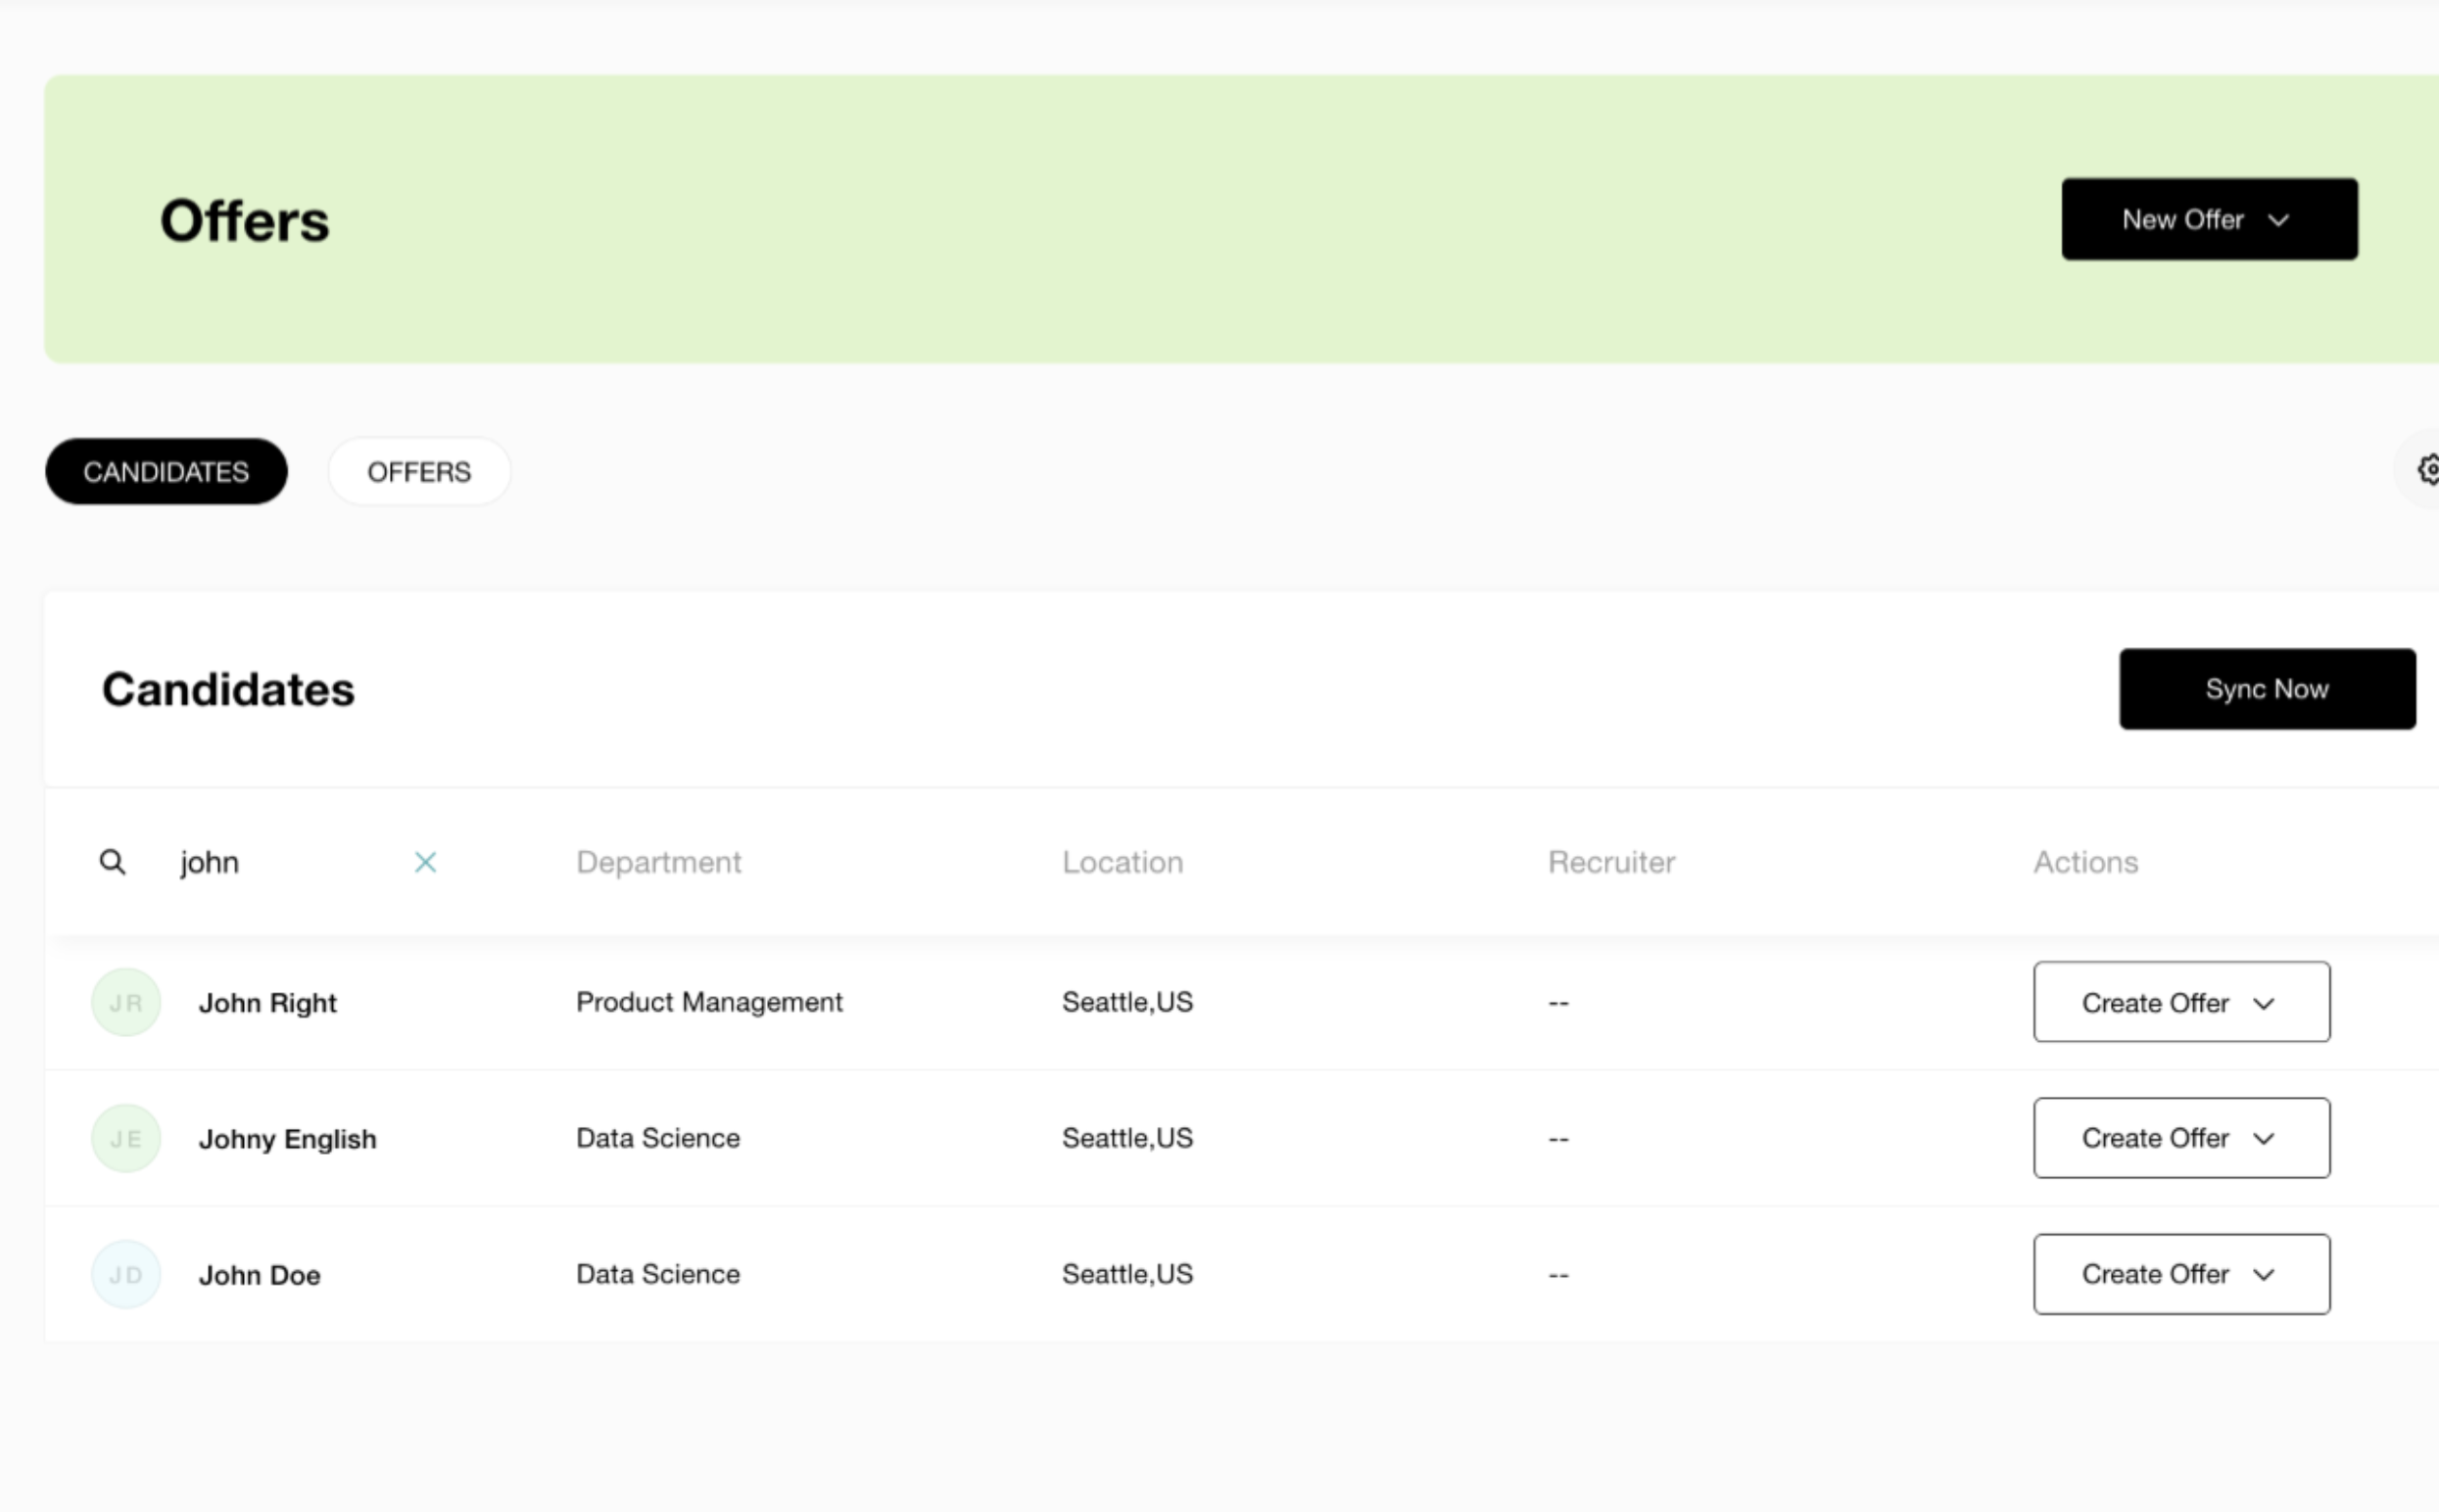This screenshot has width=2439, height=1512.
Task: Switch to the OFFERS tab
Action: (x=419, y=472)
